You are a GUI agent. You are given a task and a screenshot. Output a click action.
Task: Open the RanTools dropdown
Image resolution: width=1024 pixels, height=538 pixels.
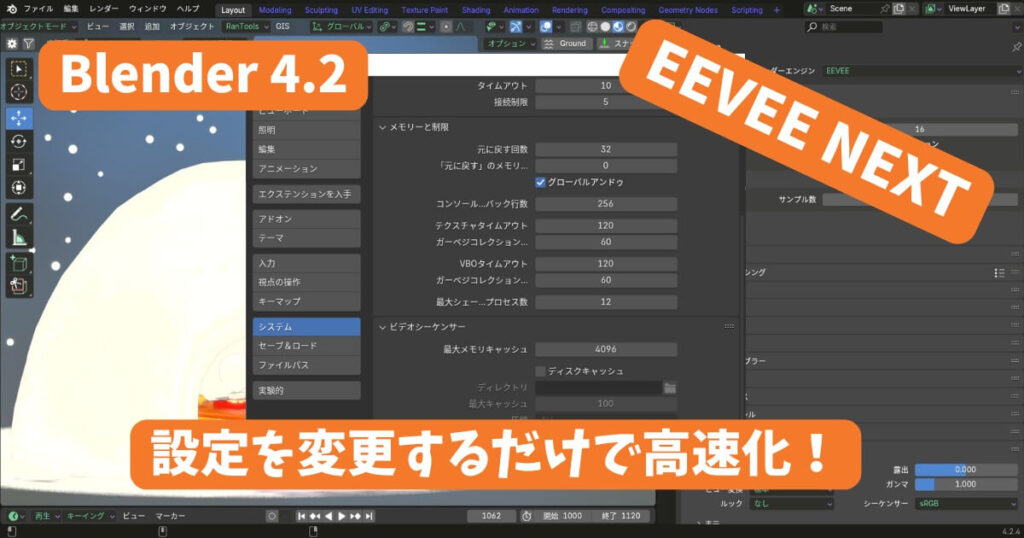click(x=246, y=27)
